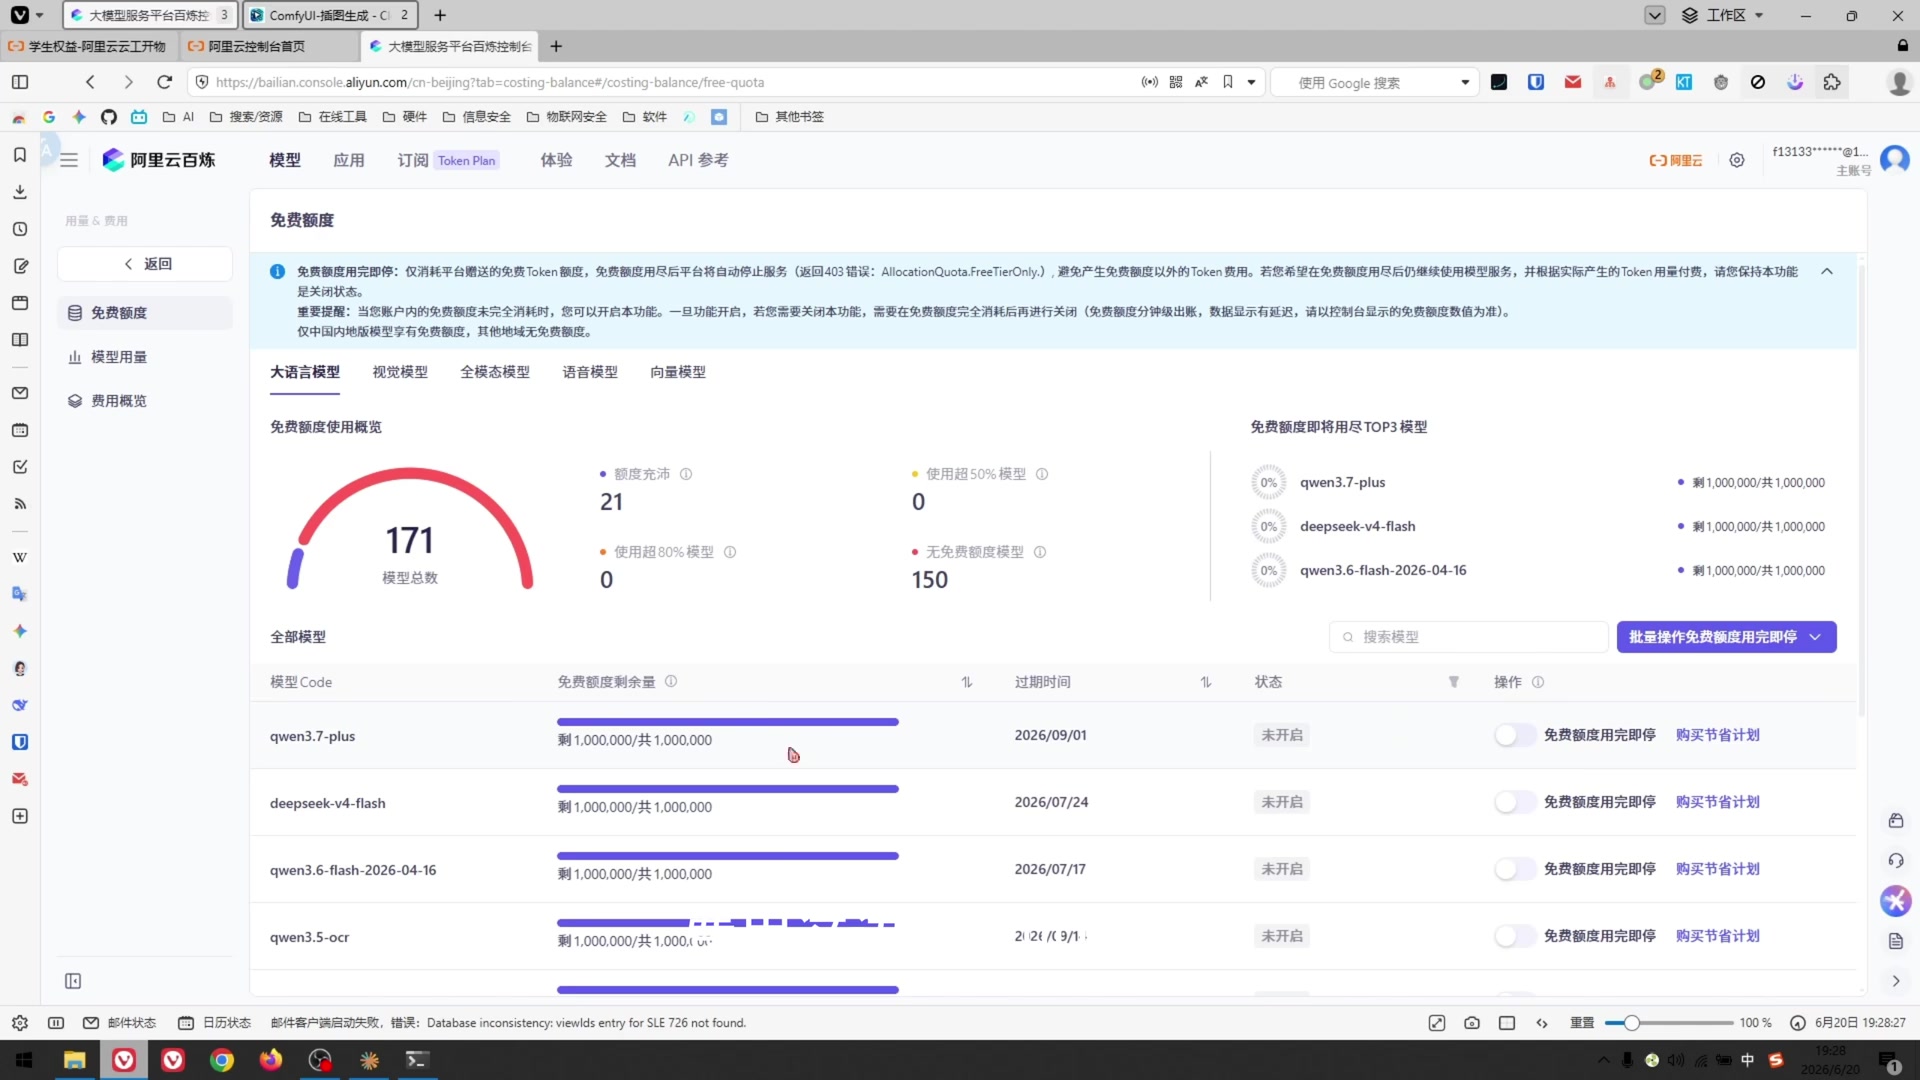
Task: Open the settings gear in page header
Action: (1737, 160)
